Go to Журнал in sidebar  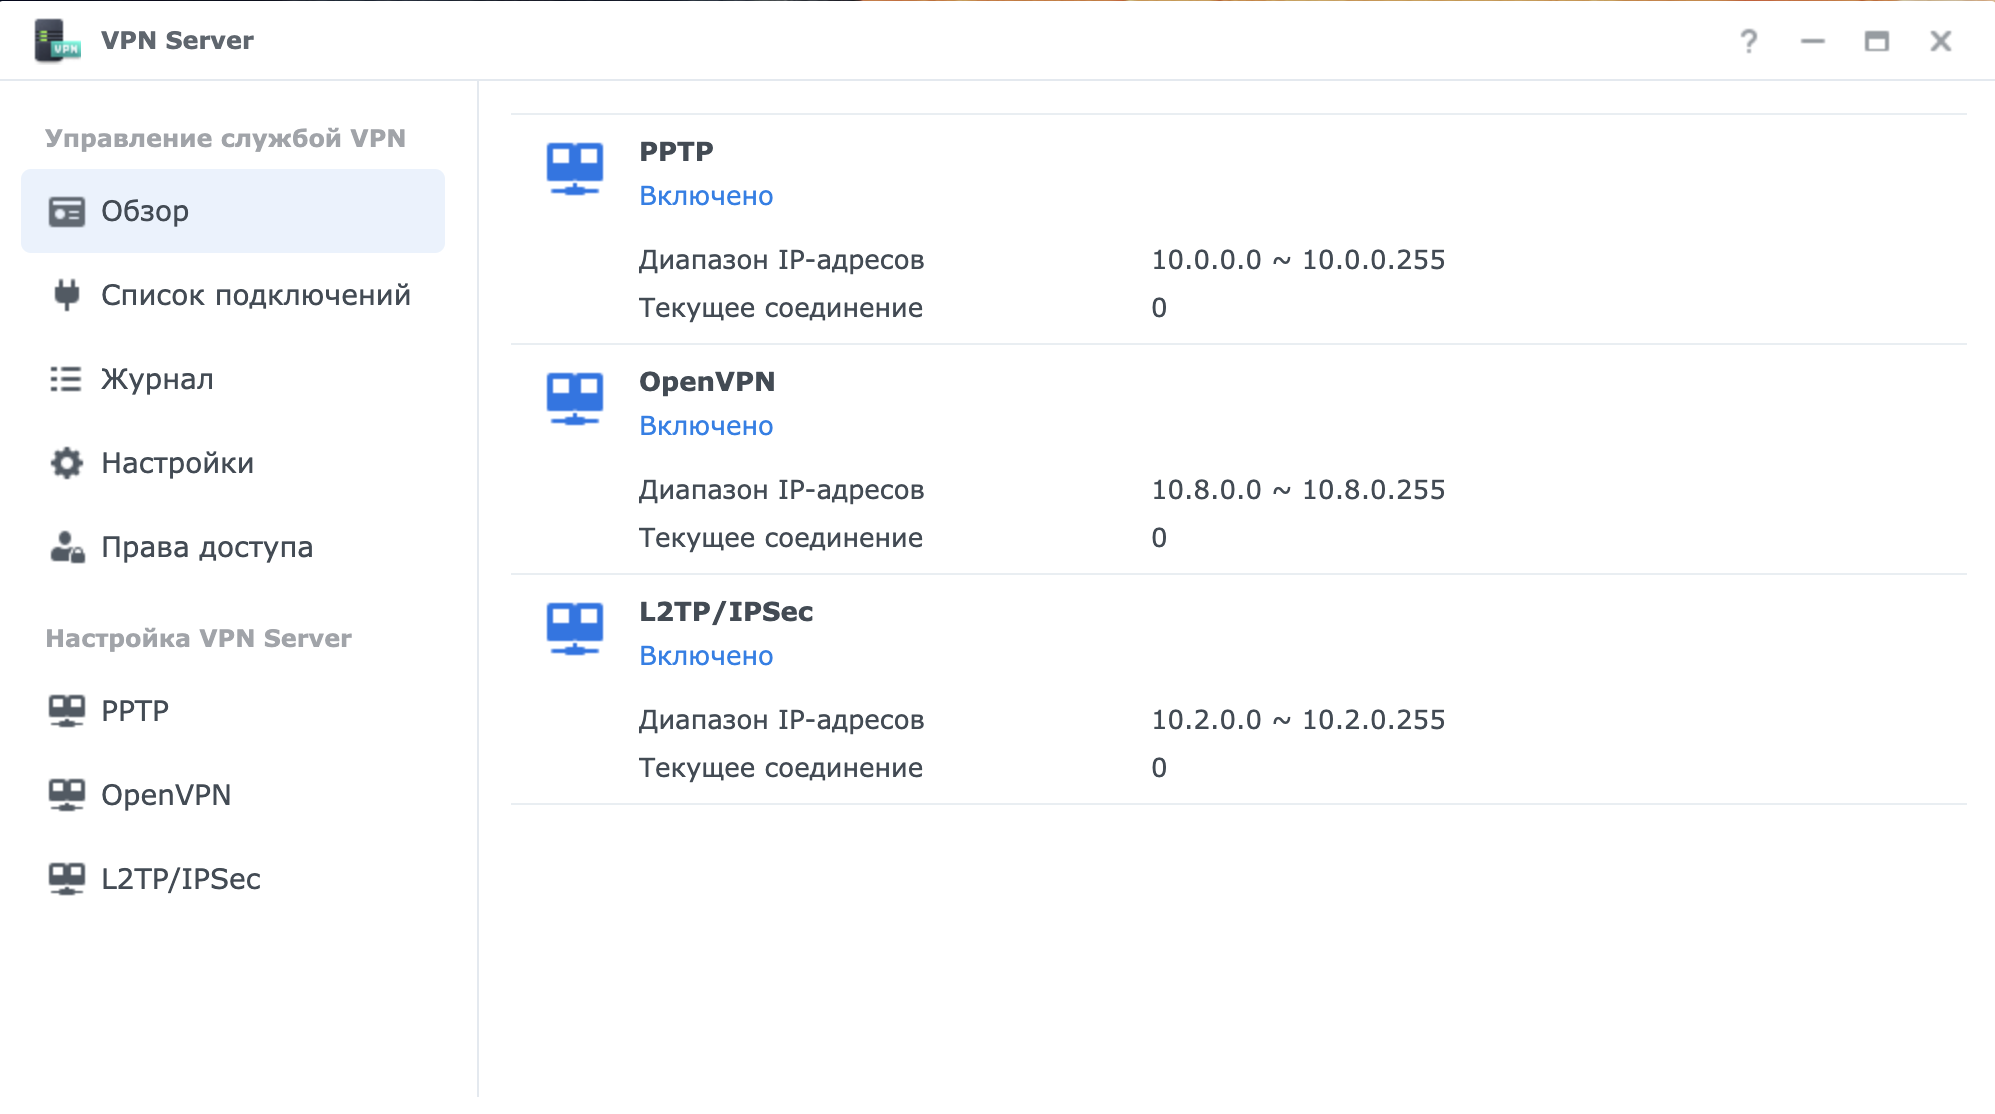[x=157, y=379]
